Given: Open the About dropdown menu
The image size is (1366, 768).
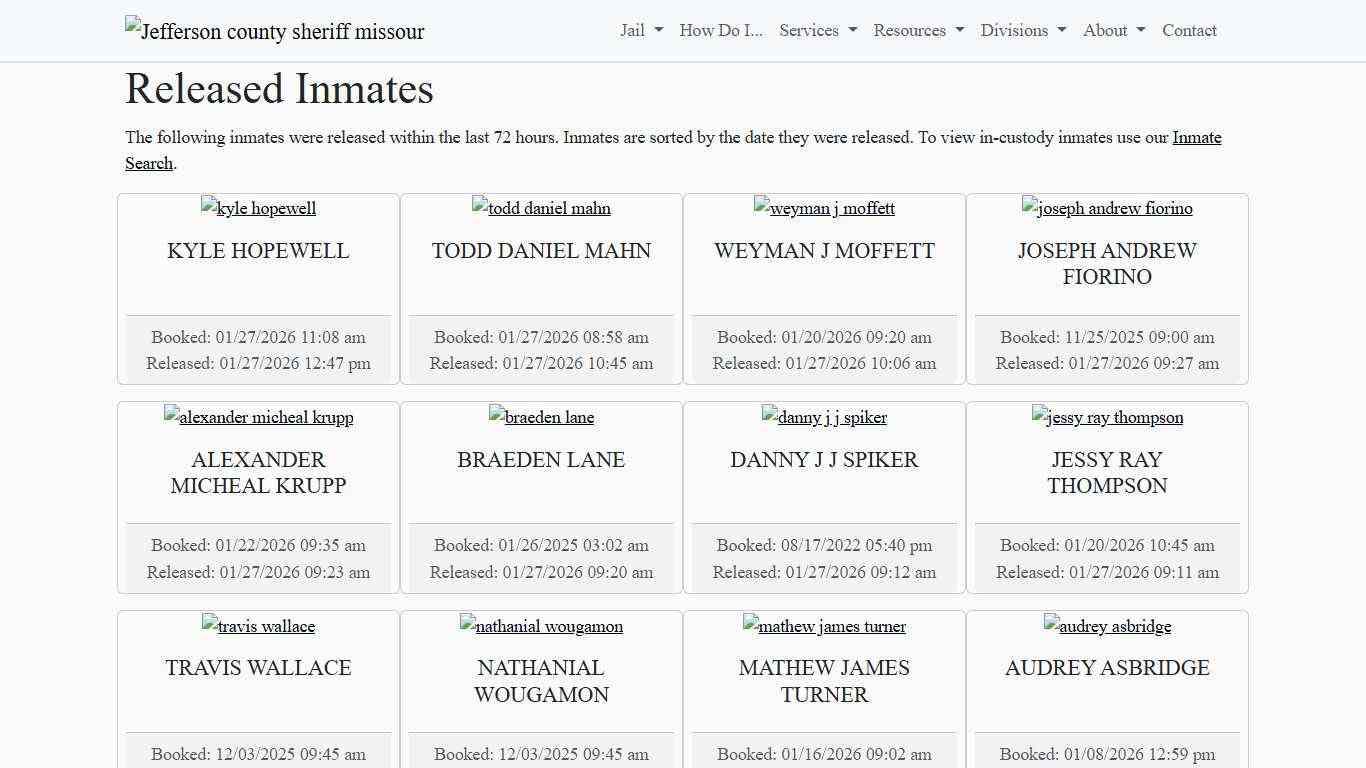Looking at the screenshot, I should pyautogui.click(x=1114, y=30).
